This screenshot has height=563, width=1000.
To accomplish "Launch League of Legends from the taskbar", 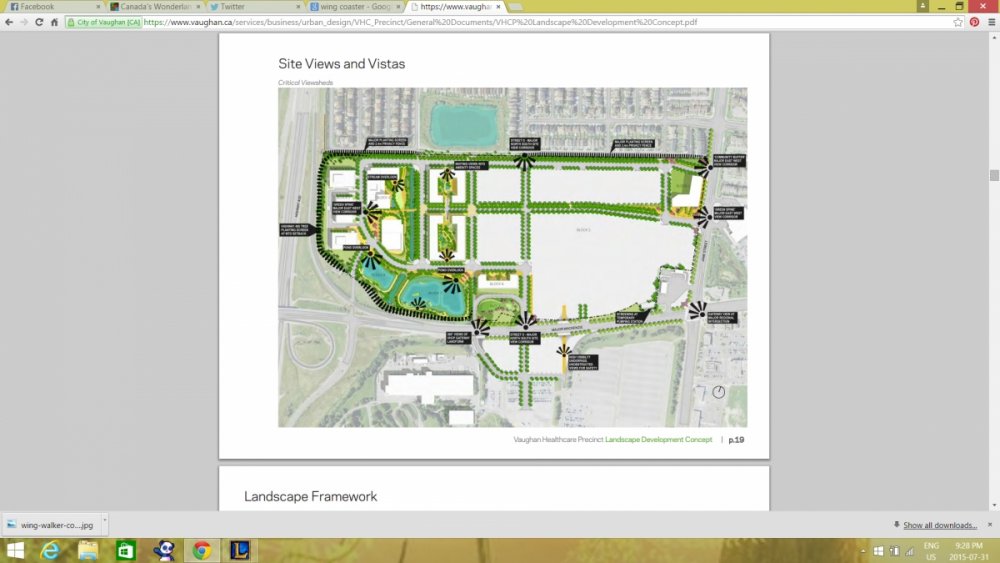I will point(239,550).
